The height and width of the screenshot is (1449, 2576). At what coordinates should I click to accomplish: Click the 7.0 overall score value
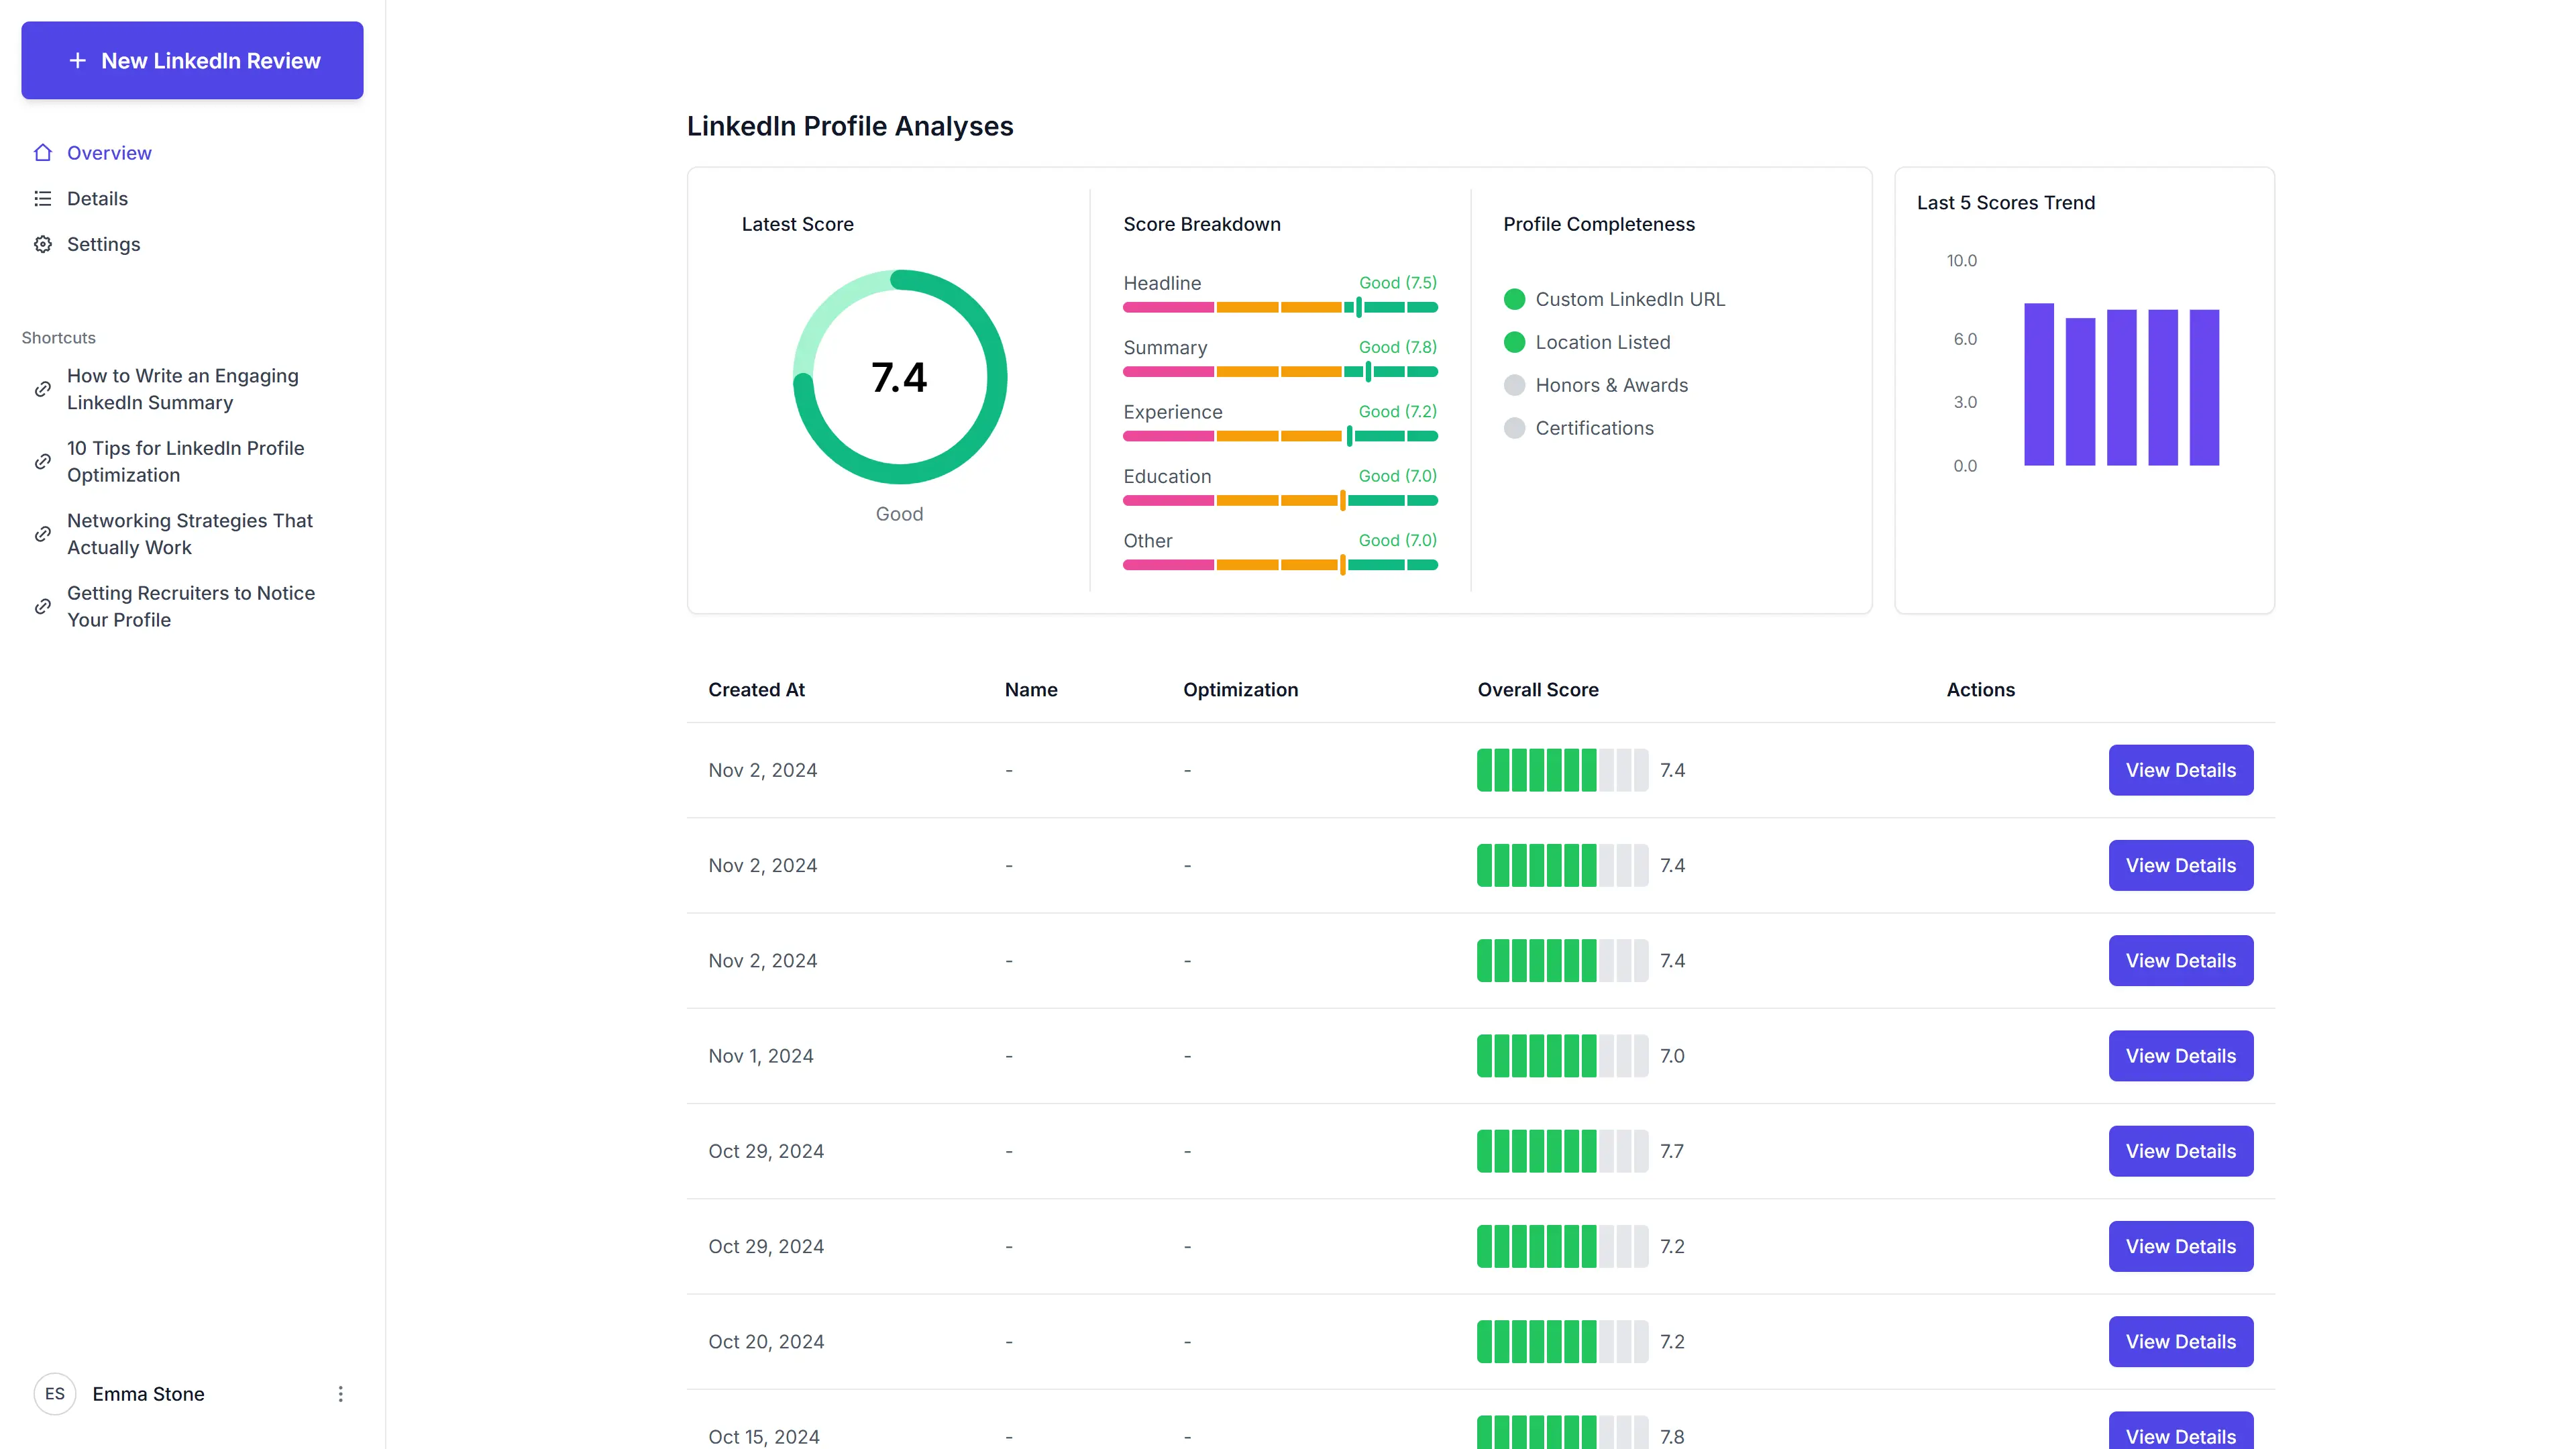tap(1672, 1056)
